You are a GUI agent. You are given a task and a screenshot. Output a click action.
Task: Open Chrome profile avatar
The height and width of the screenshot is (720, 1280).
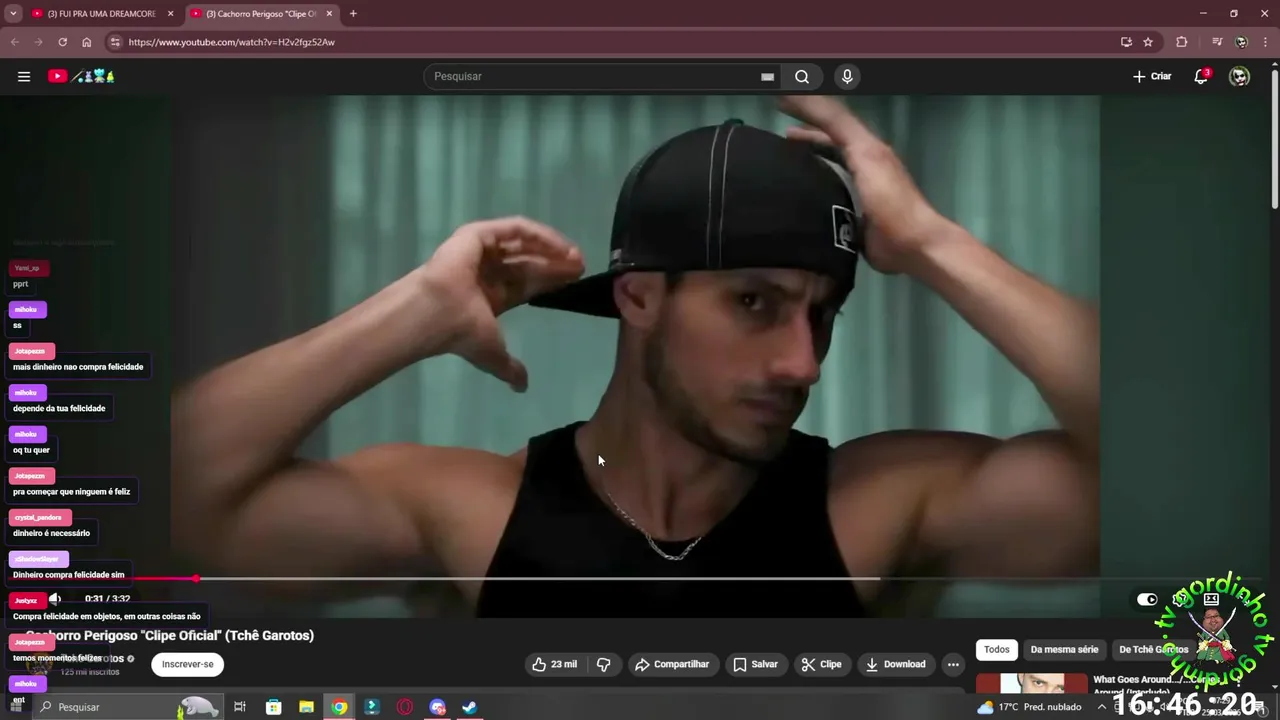(x=1241, y=42)
